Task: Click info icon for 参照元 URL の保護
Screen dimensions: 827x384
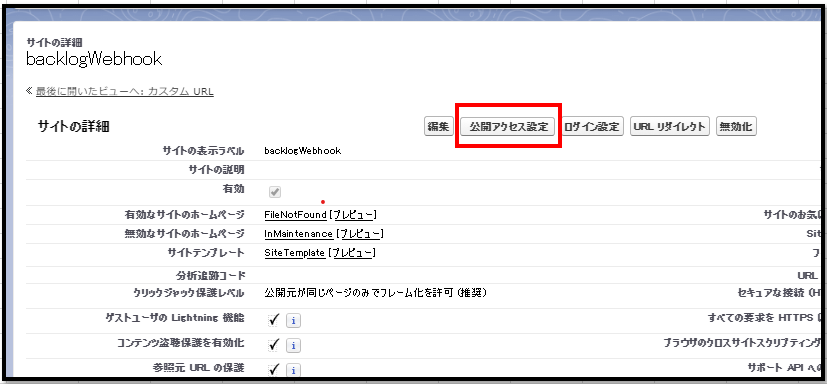Action: pyautogui.click(x=293, y=370)
